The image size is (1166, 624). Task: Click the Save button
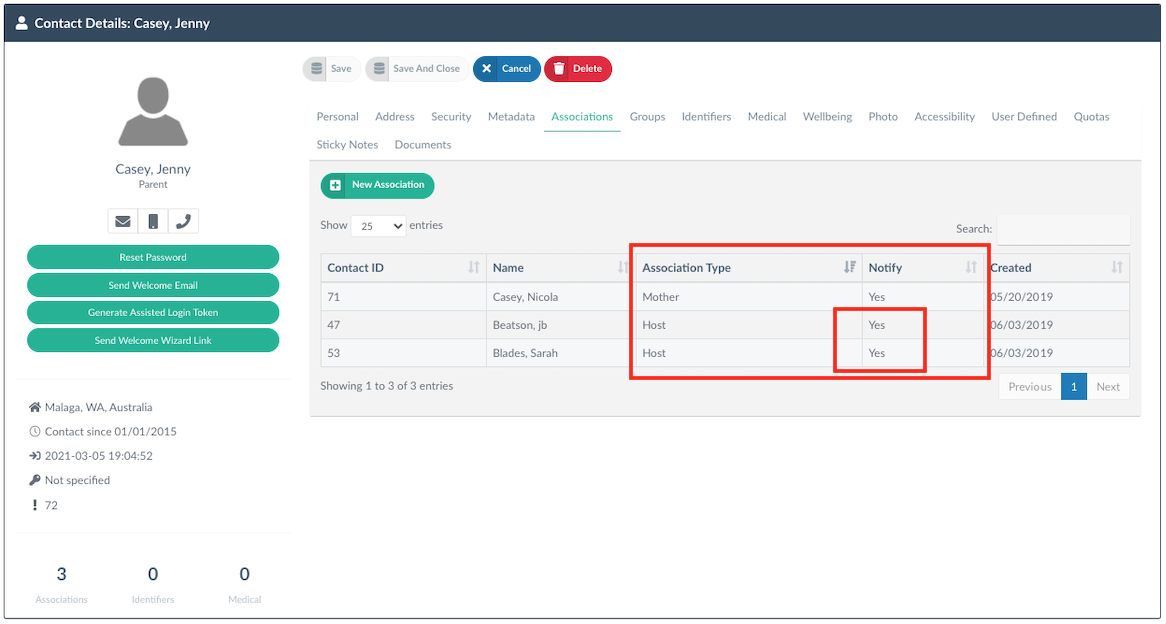332,68
